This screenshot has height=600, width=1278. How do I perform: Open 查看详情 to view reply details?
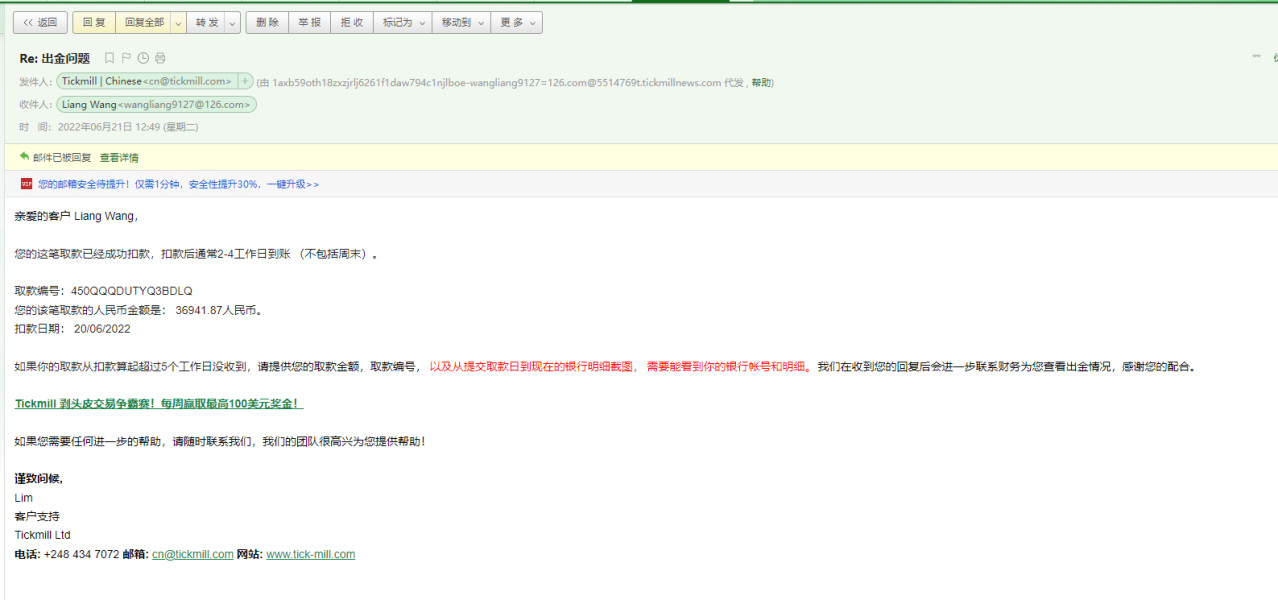pos(119,157)
